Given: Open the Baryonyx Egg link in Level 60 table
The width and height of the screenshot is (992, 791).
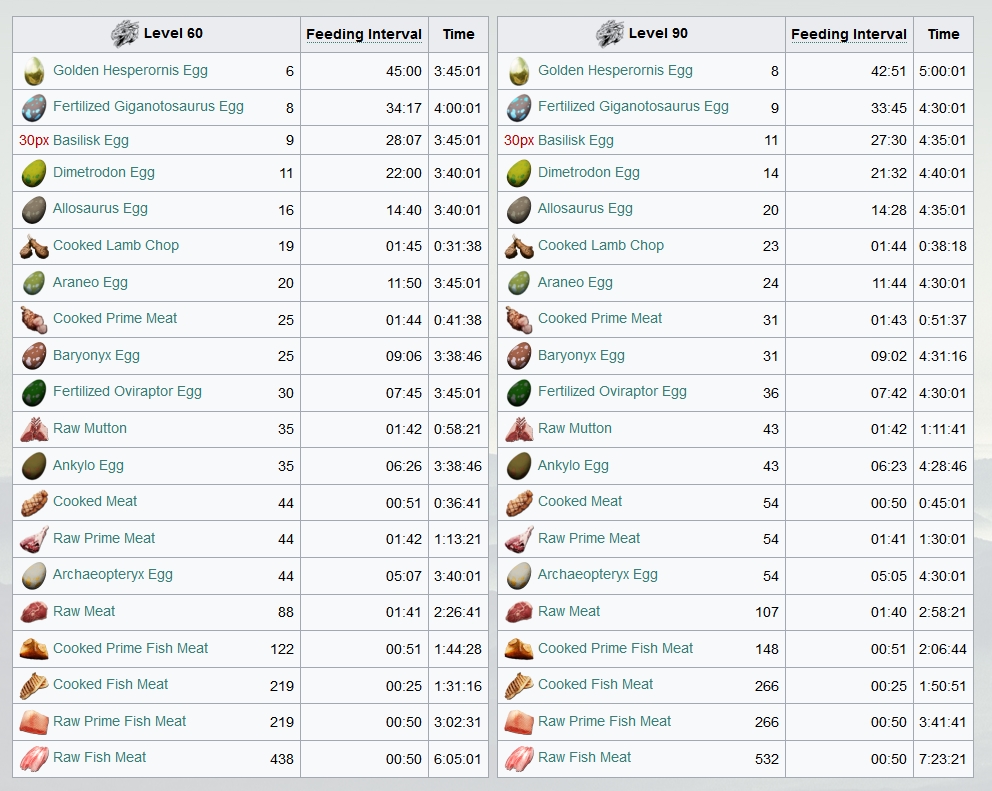Looking at the screenshot, I should [x=96, y=355].
